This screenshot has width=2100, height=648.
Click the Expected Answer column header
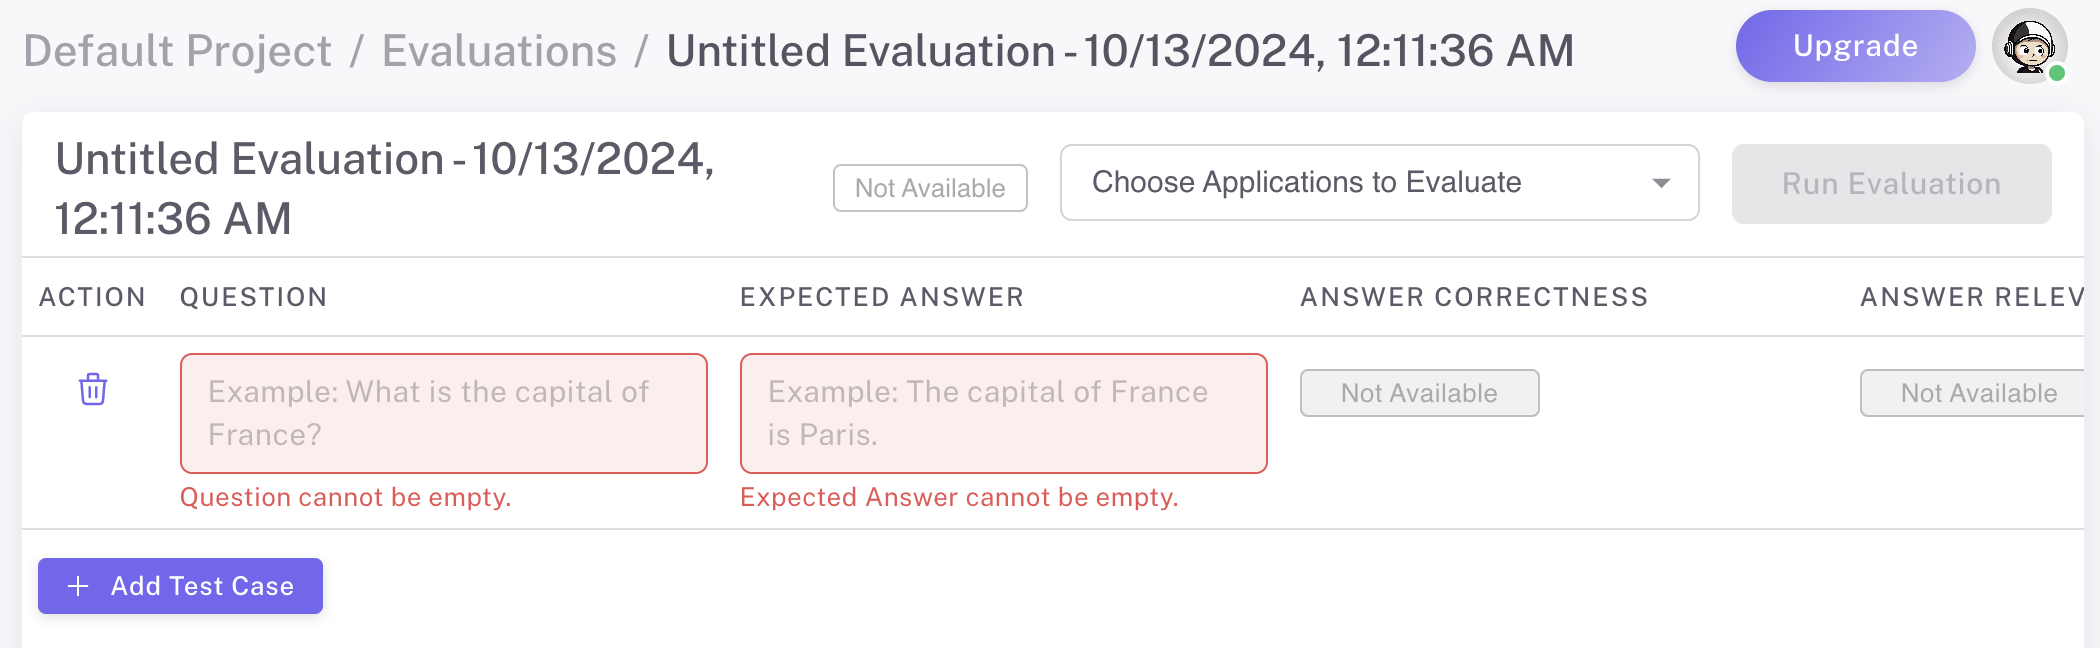pos(881,297)
